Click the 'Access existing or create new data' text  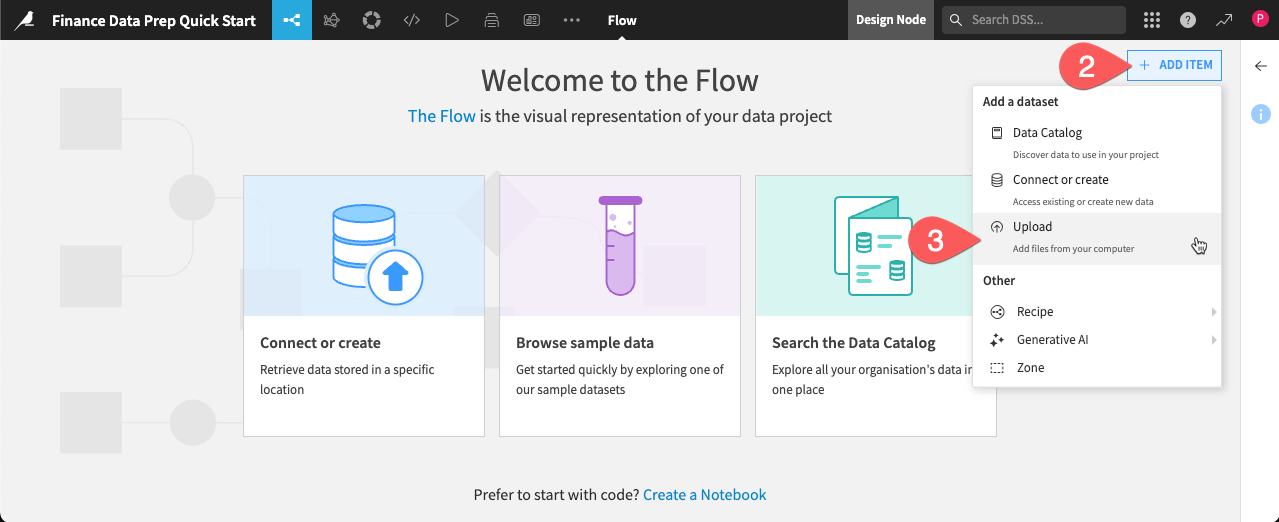(1083, 202)
